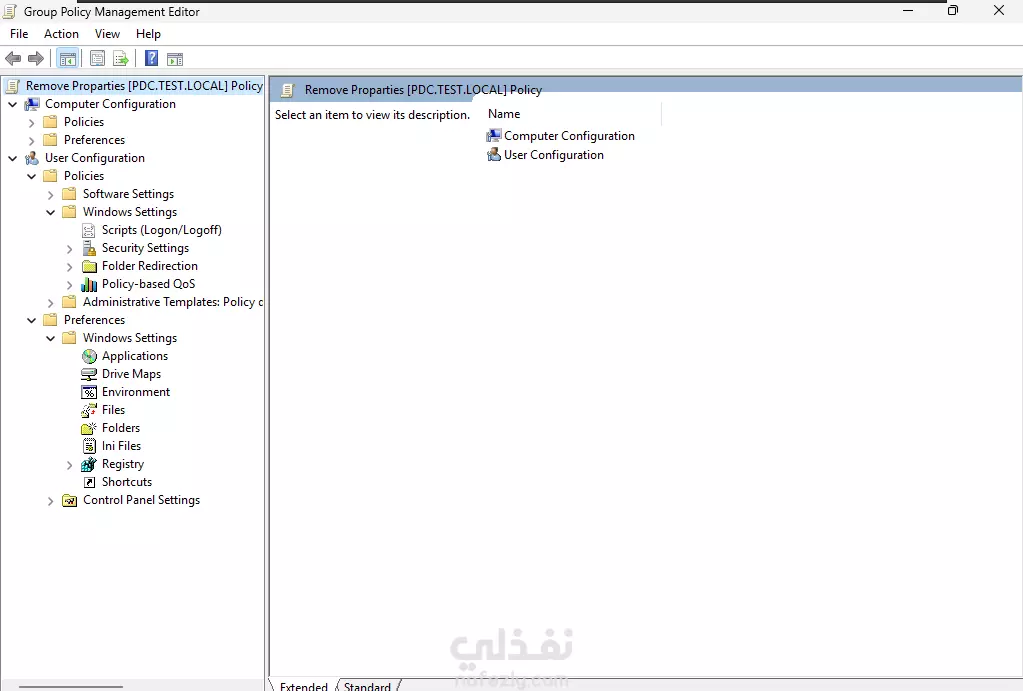Click the tree pane horizontal scrollbar

click(70, 686)
